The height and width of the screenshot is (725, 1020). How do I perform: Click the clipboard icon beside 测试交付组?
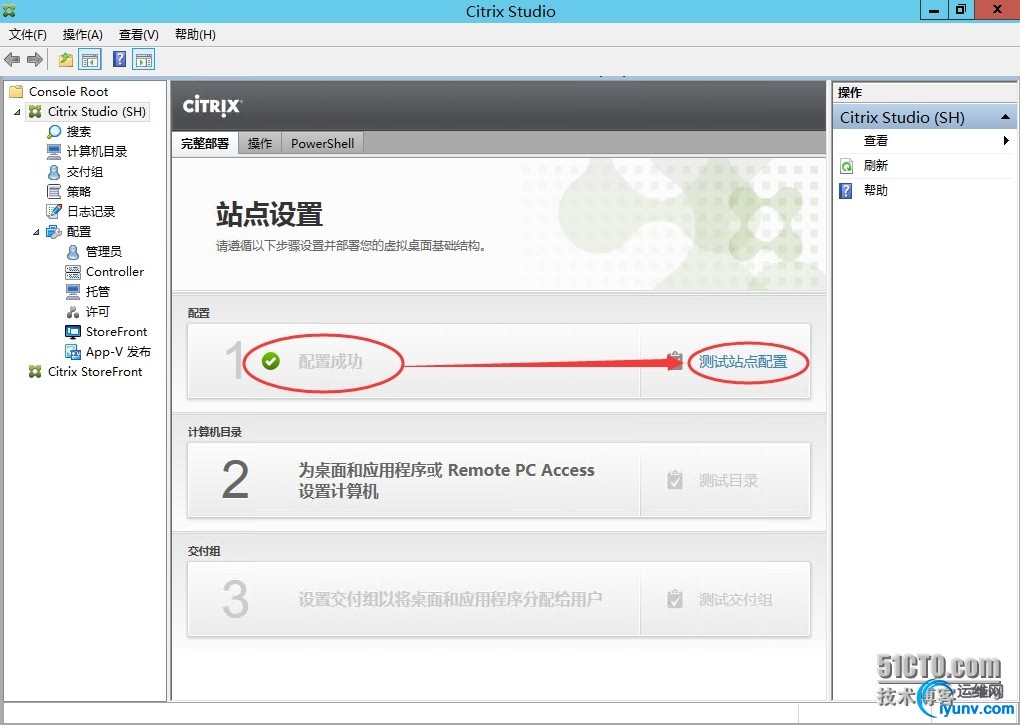click(675, 600)
